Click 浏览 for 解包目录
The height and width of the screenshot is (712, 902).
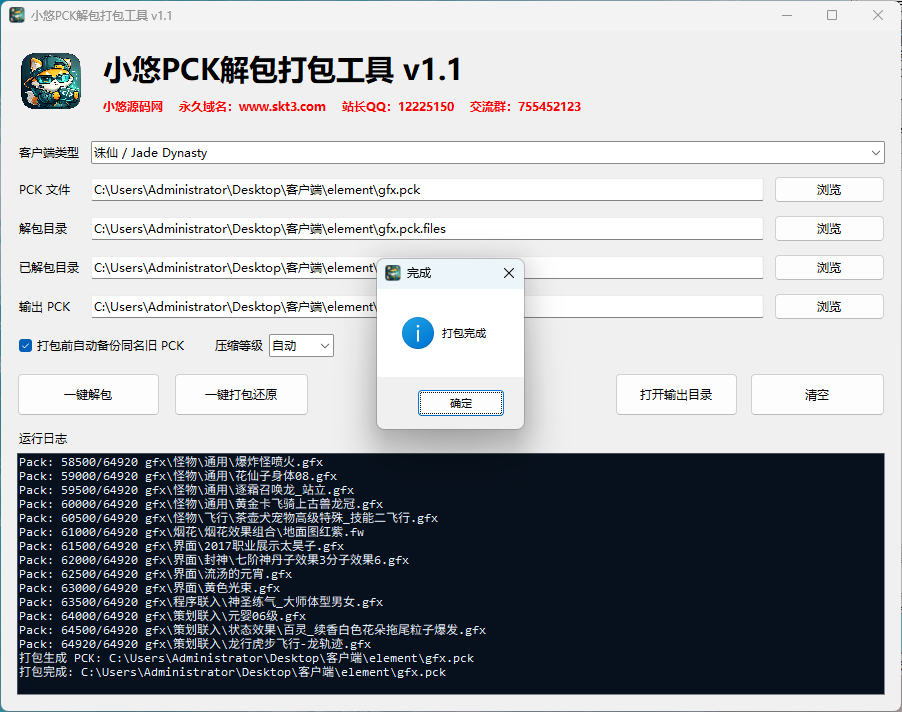[x=829, y=229]
